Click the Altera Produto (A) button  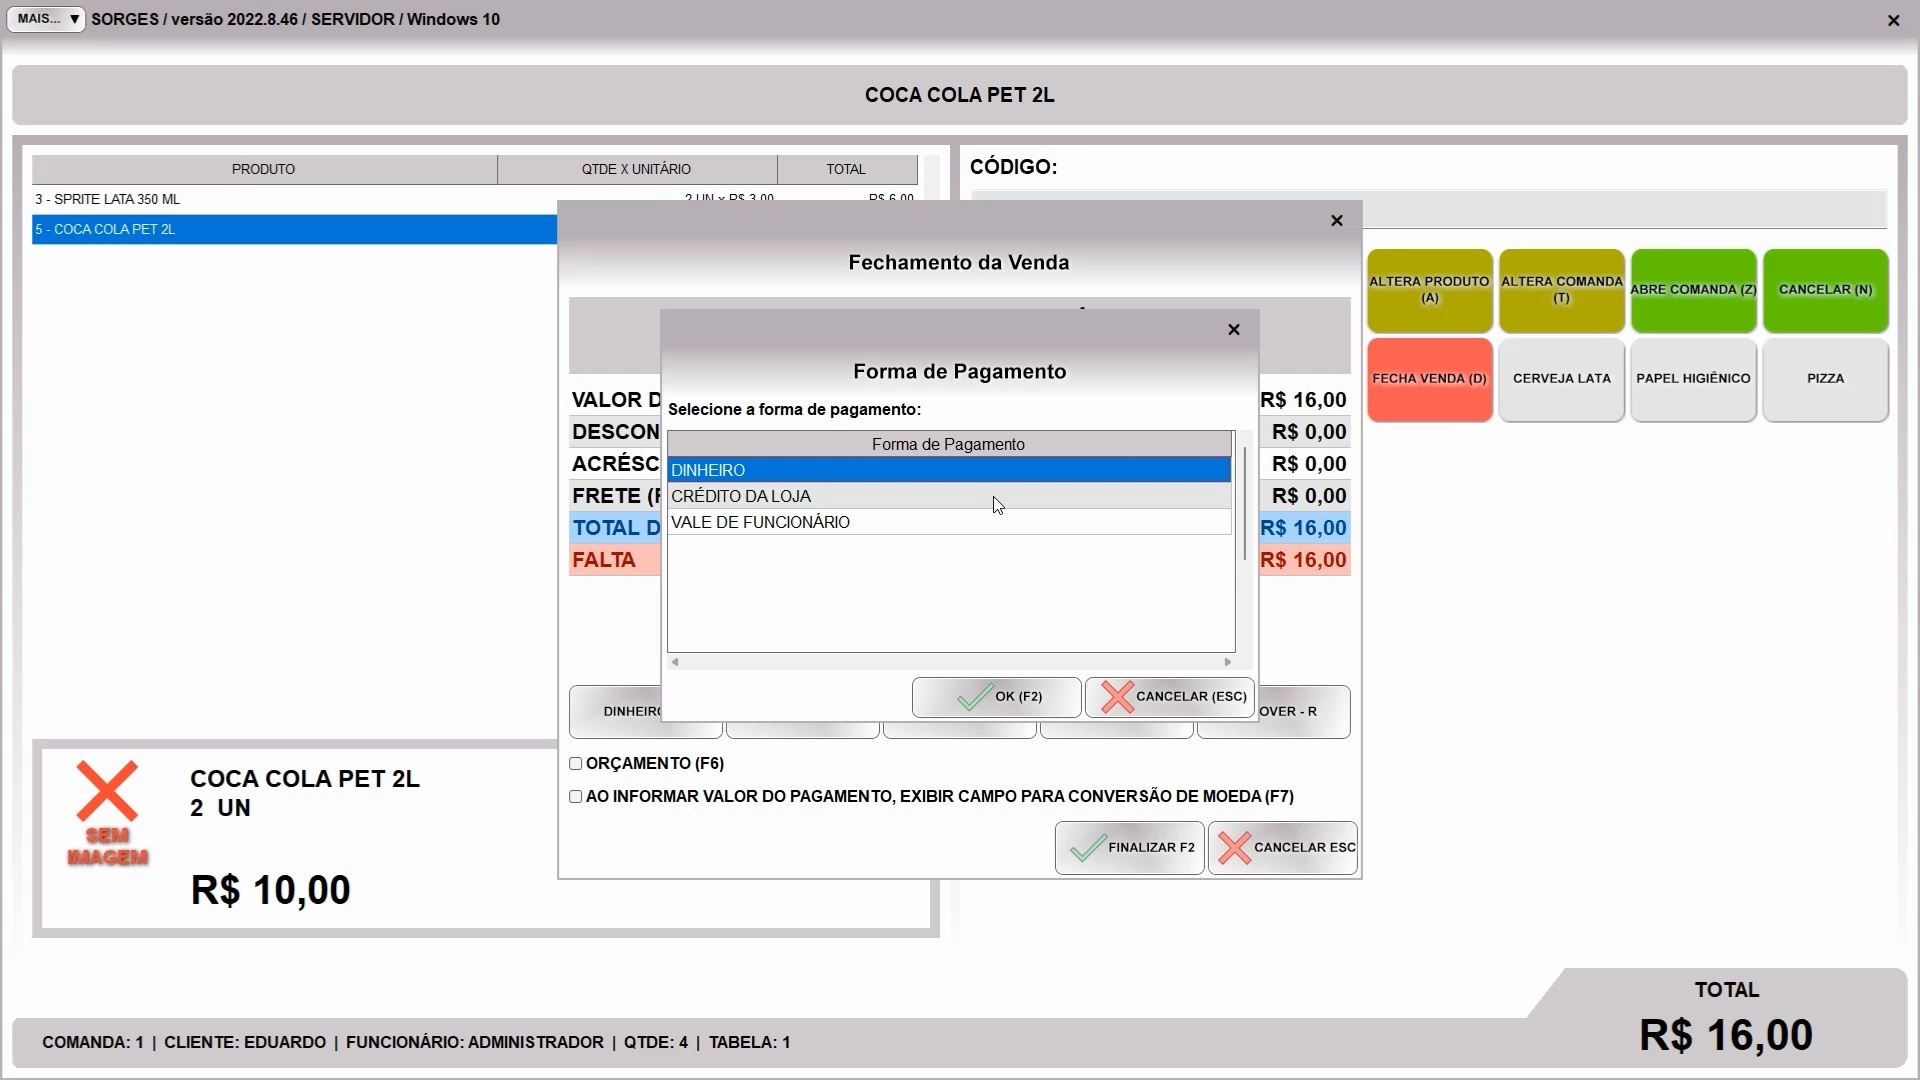1429,290
